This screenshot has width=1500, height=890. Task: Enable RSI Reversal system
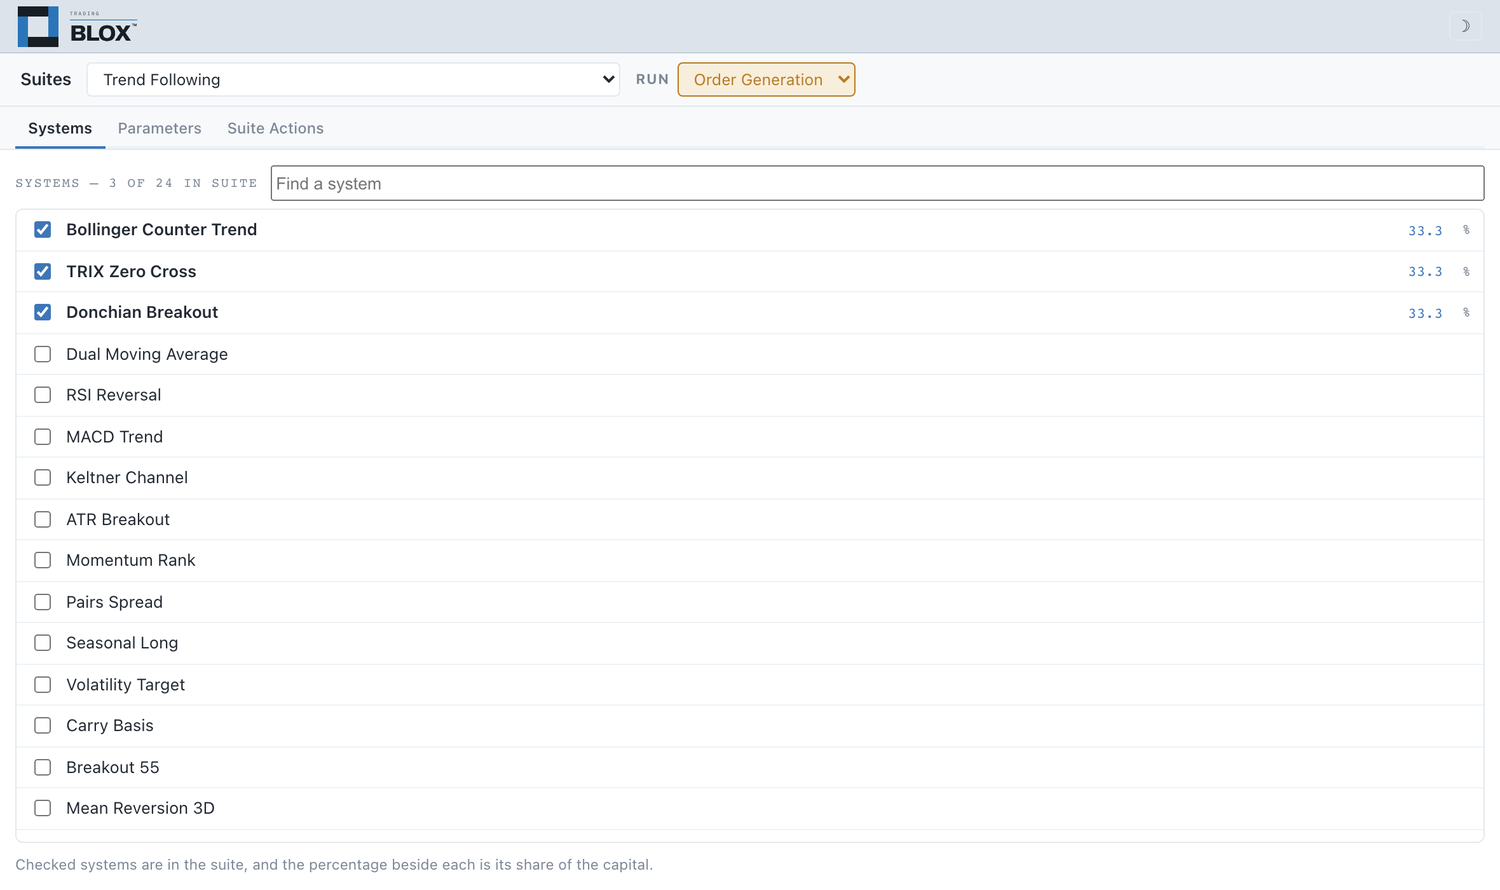tap(43, 395)
